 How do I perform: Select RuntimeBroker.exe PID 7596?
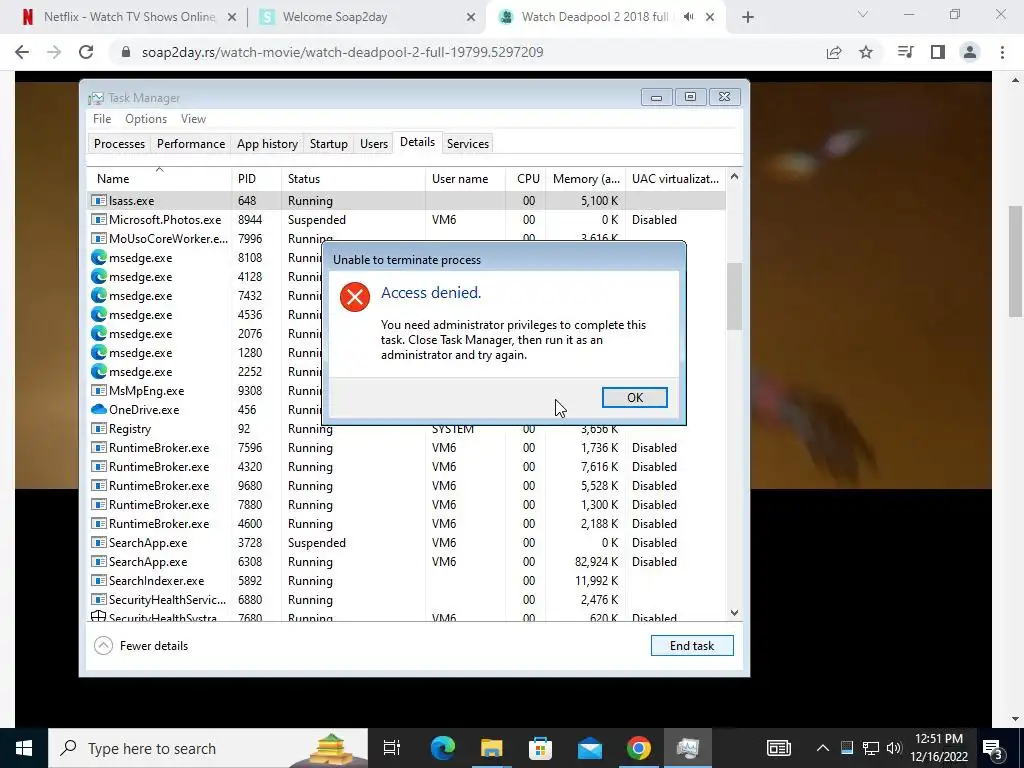point(406,447)
